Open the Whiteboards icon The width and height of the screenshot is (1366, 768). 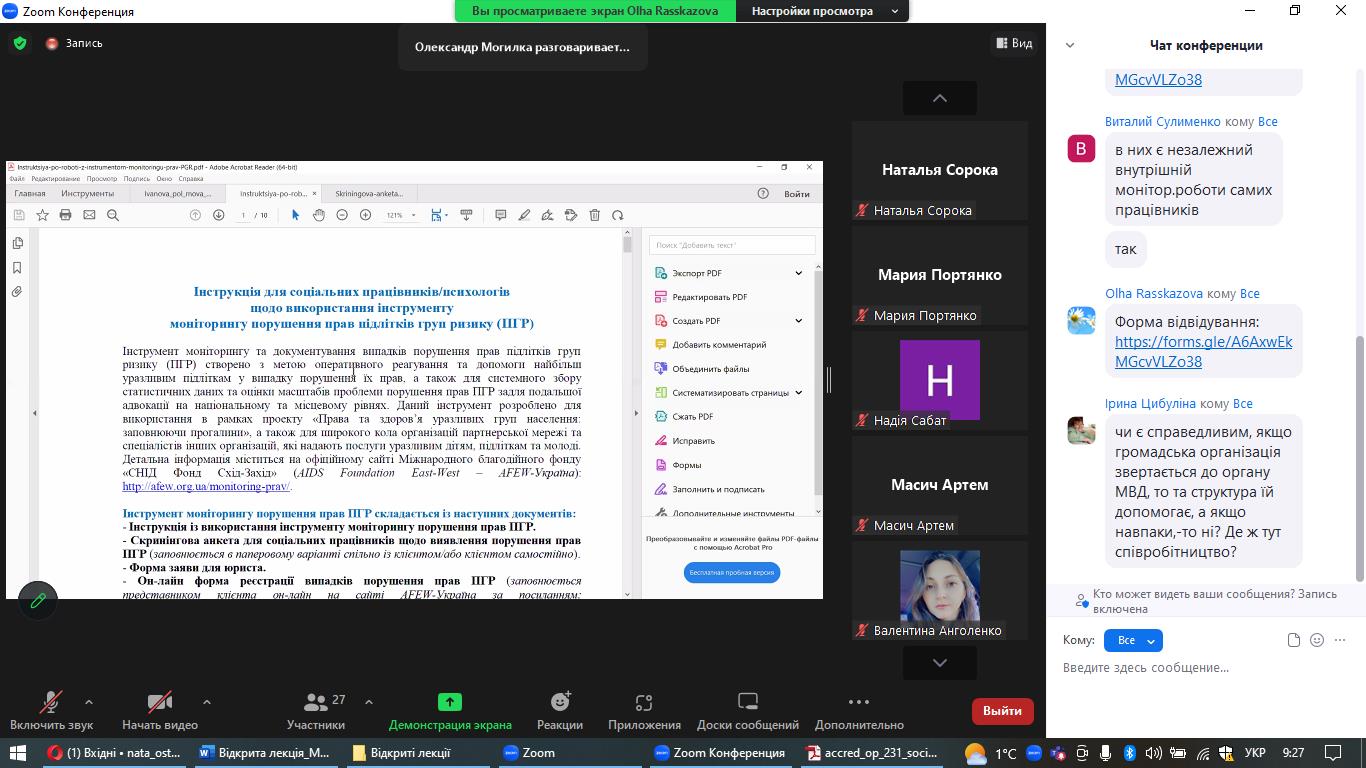(748, 703)
